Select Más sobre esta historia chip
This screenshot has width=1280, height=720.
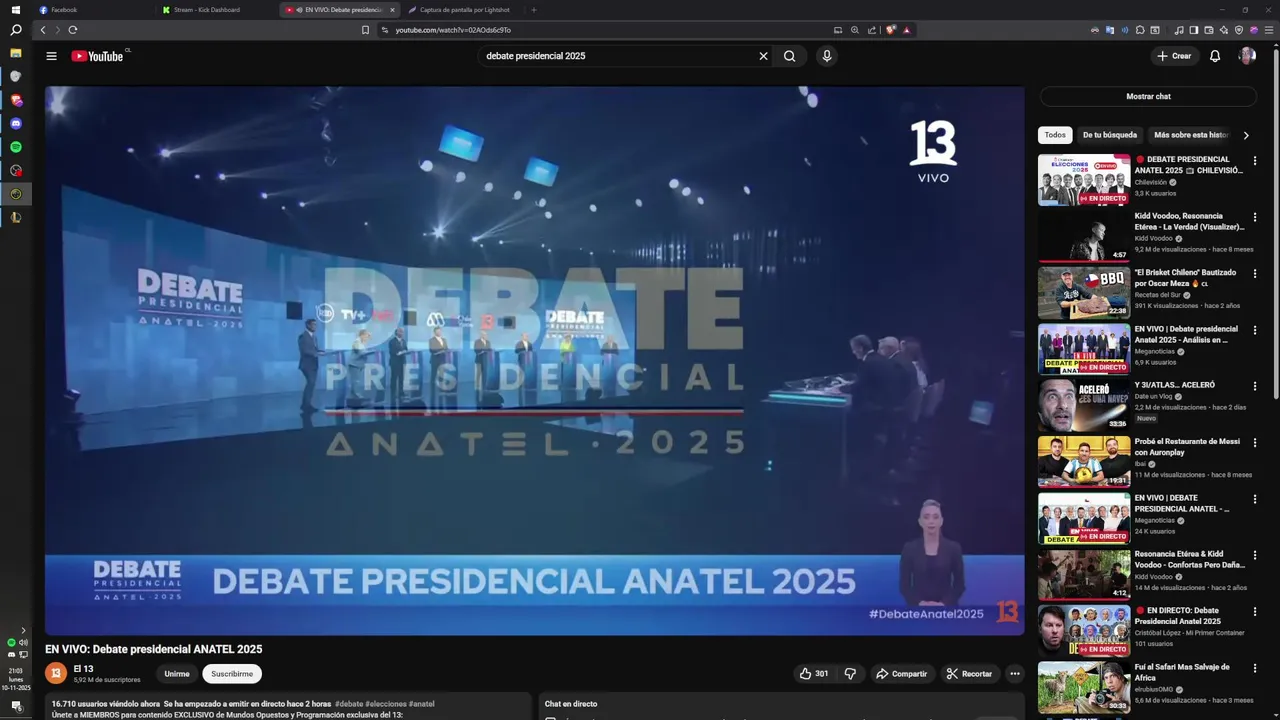pyautogui.click(x=1191, y=135)
